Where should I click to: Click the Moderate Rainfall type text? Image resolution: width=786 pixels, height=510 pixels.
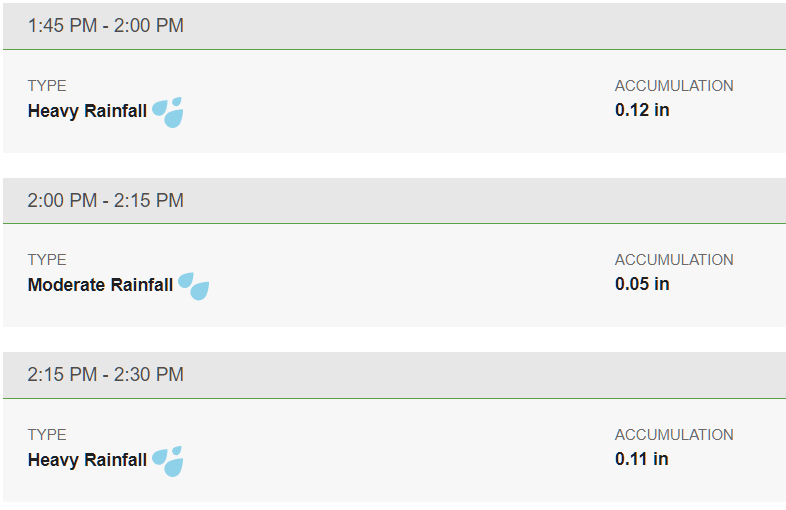(100, 285)
